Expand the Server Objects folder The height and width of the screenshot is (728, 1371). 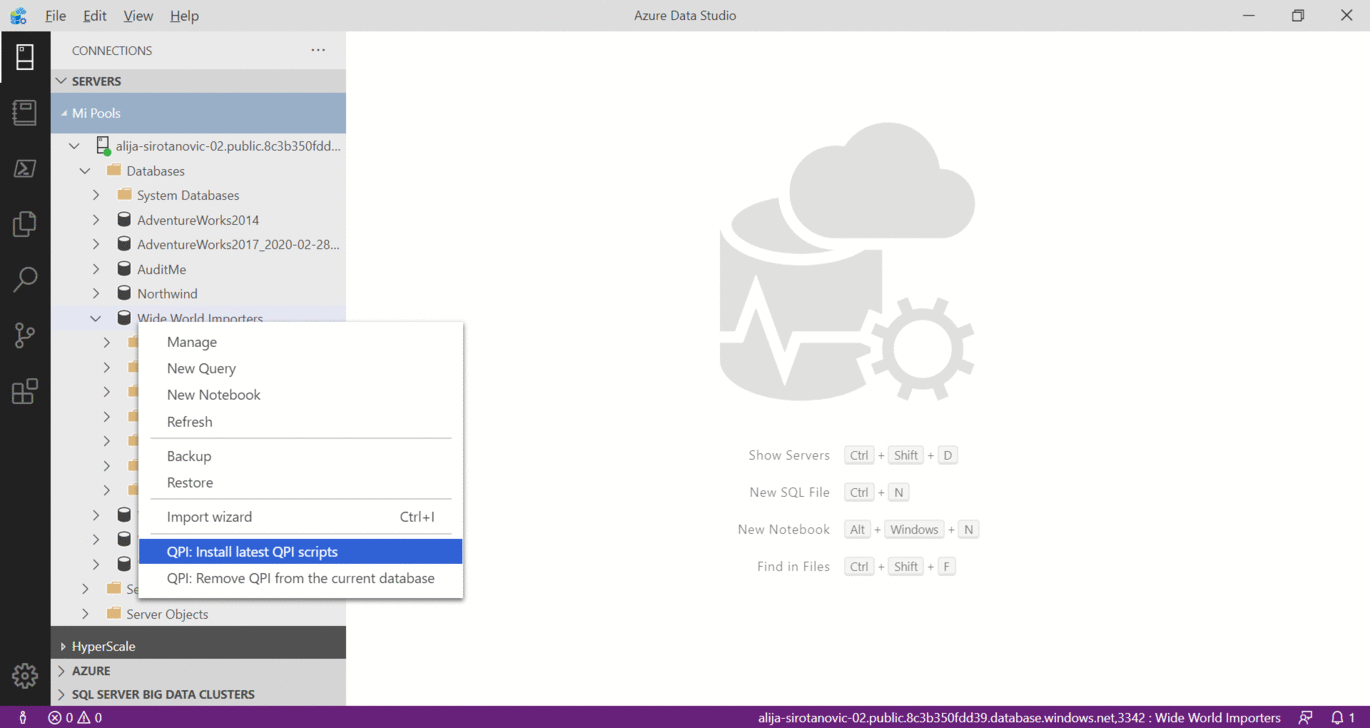pos(85,614)
